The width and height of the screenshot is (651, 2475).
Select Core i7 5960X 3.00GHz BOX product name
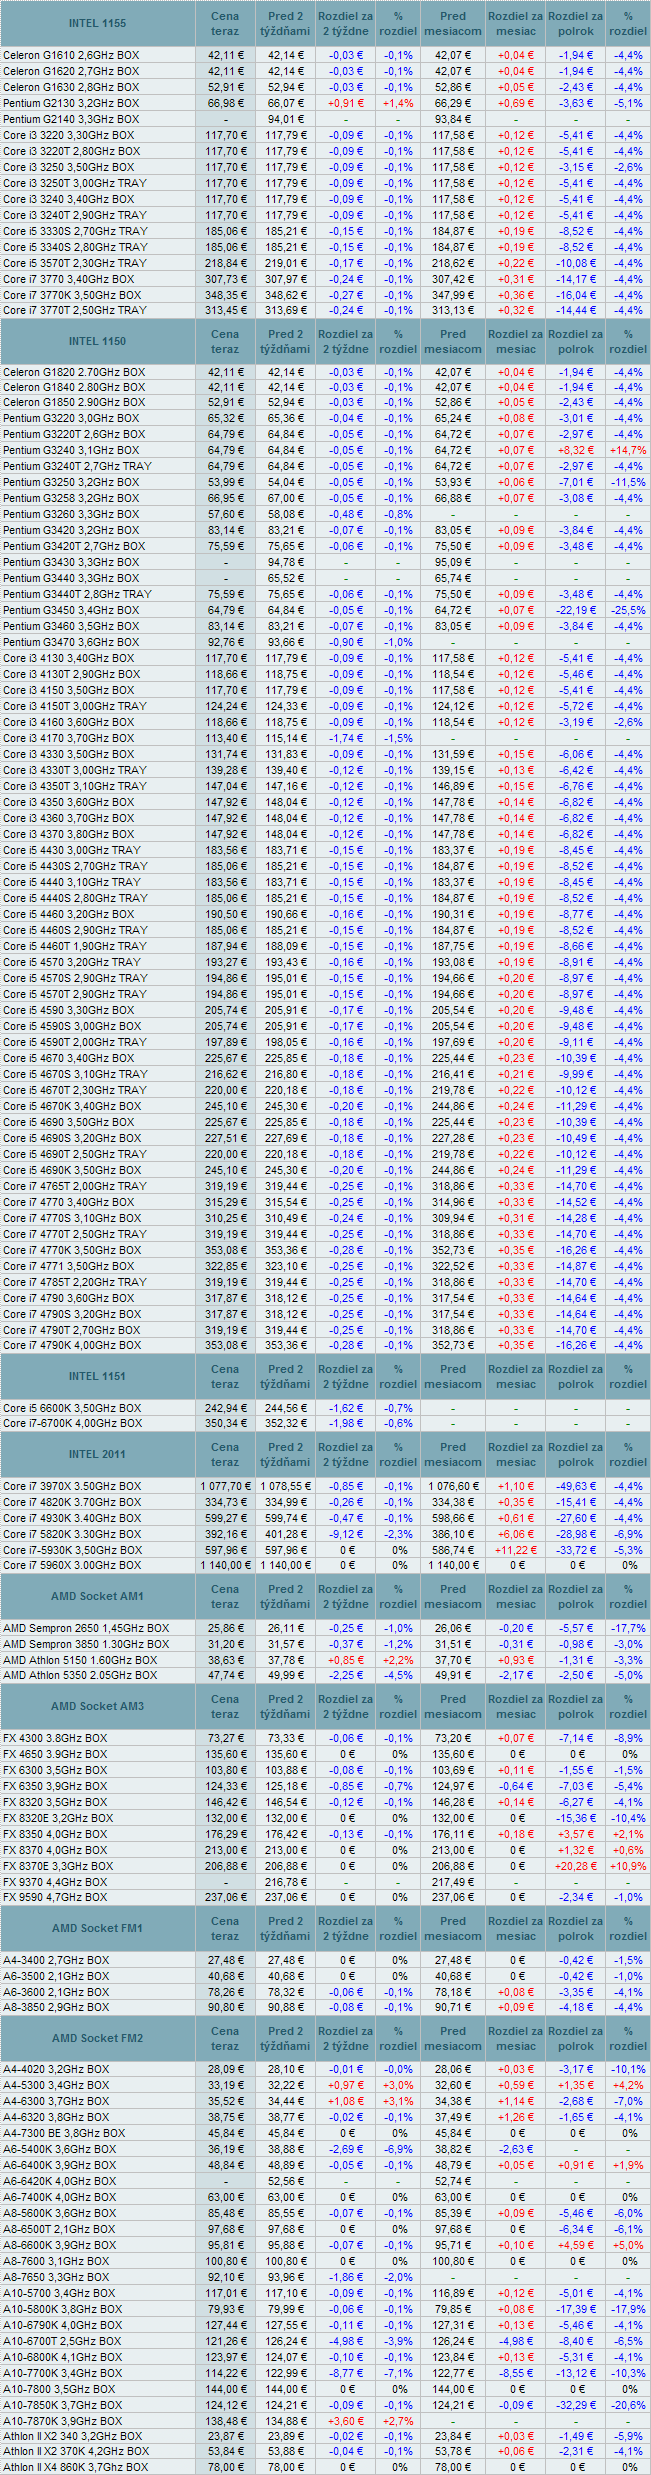pos(71,1565)
